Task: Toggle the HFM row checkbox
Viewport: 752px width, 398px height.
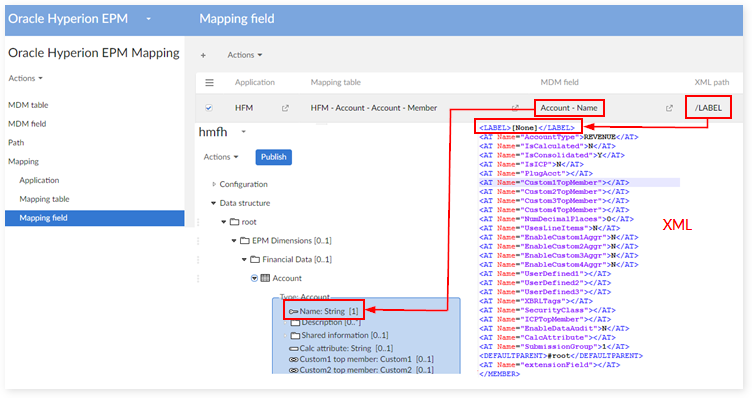Action: (x=209, y=108)
